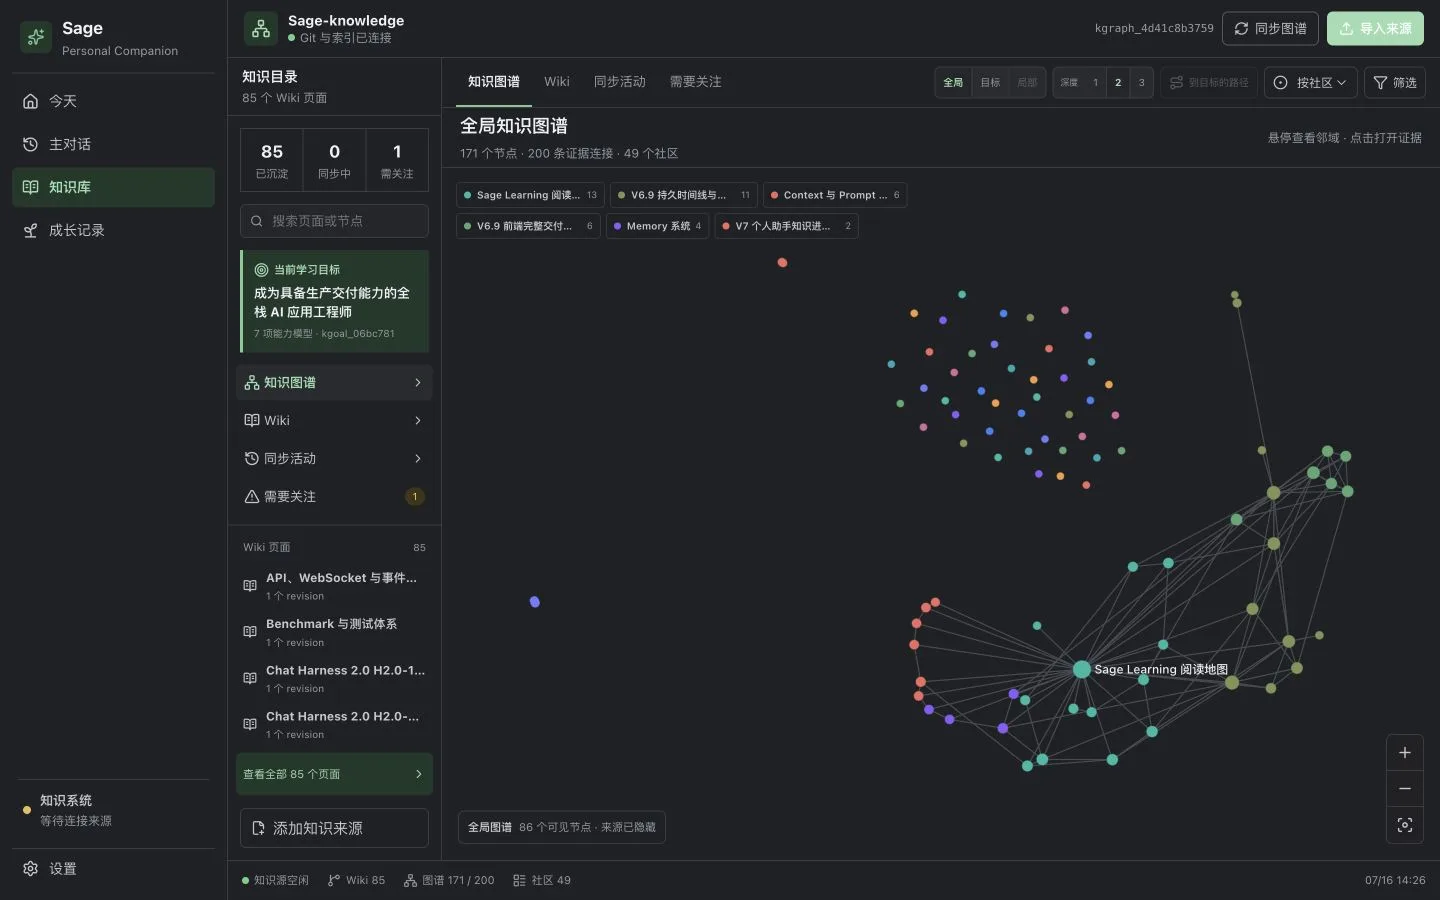This screenshot has height=900, width=1440.
Task: Switch to the 知识图谱 tab
Action: [494, 82]
